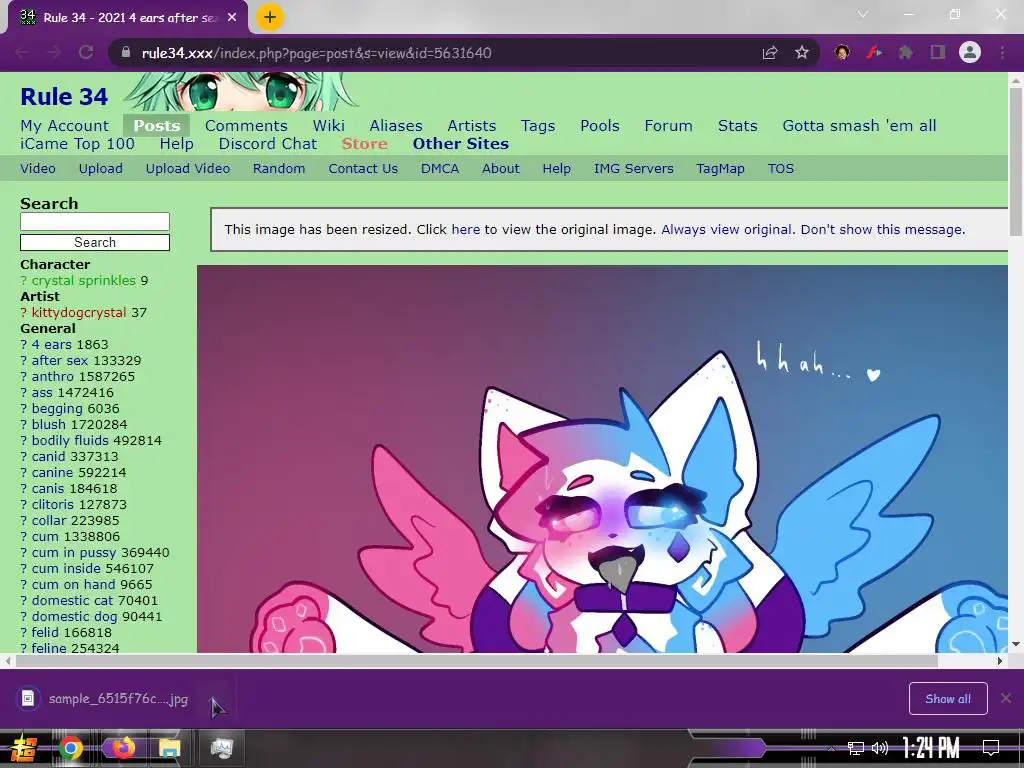Image resolution: width=1024 pixels, height=768 pixels.
Task: Click the Search button in sidebar
Action: point(95,242)
